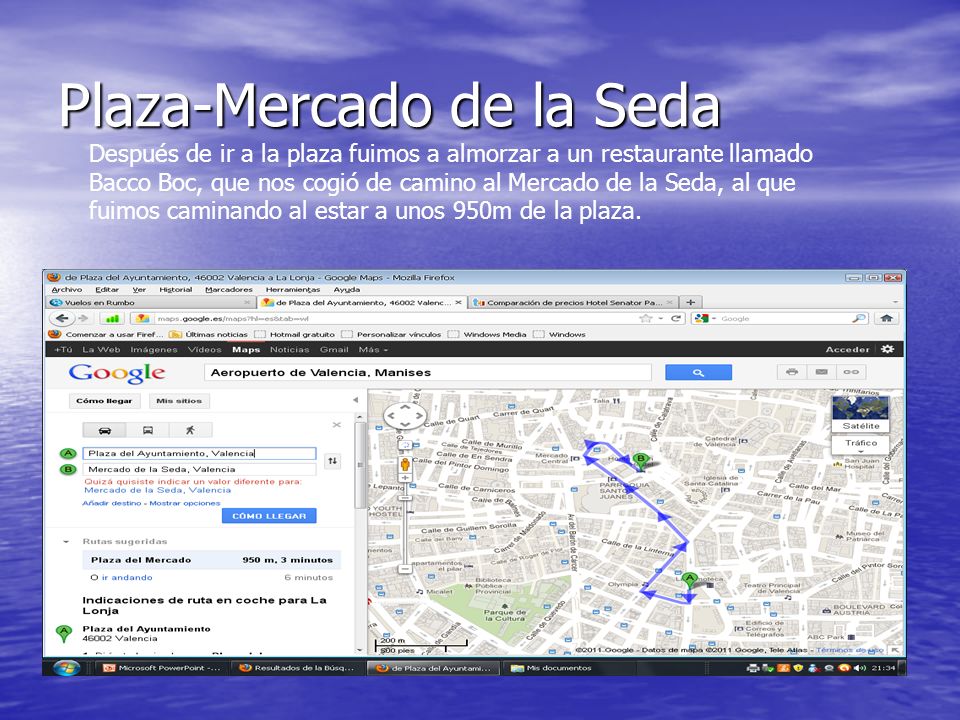Open Google settings gear icon
This screenshot has height=720, width=960.
click(888, 349)
